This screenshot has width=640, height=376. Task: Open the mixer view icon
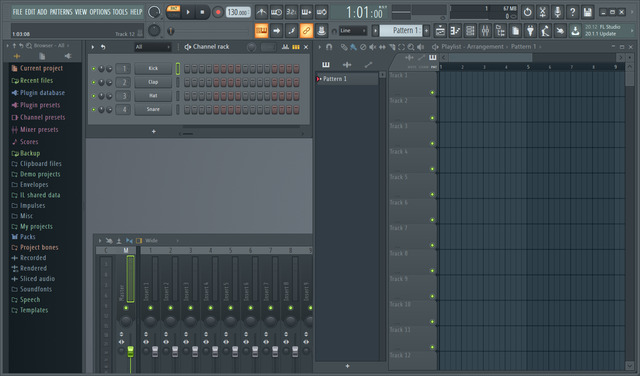click(485, 31)
